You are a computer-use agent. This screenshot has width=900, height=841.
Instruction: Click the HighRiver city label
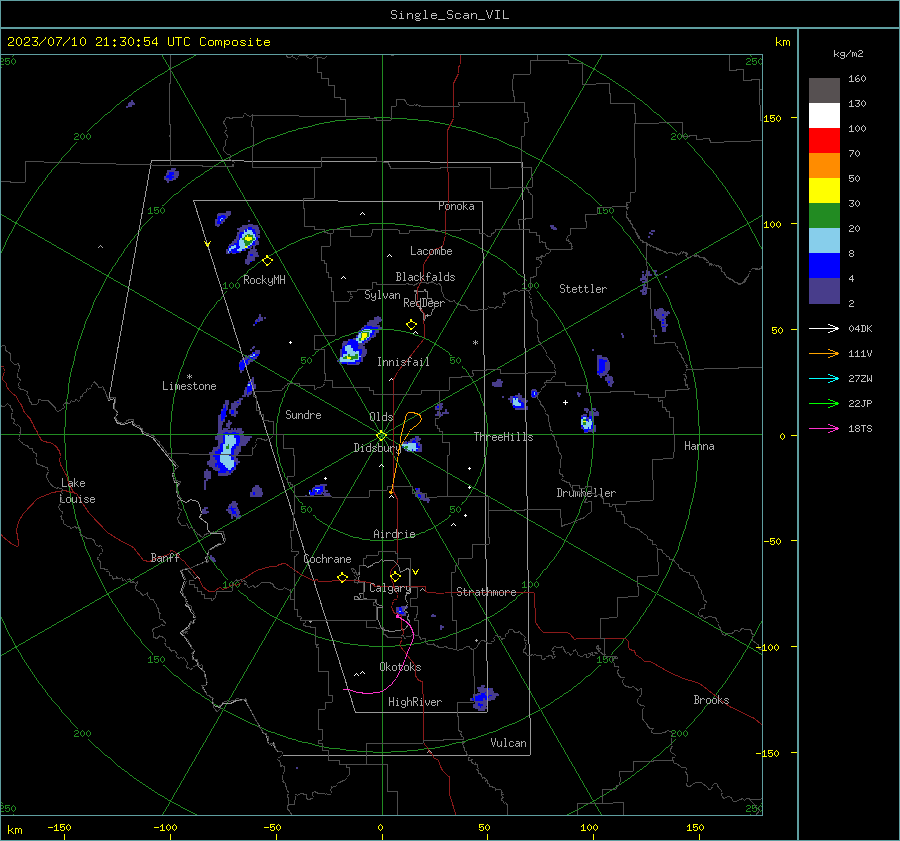(x=415, y=702)
